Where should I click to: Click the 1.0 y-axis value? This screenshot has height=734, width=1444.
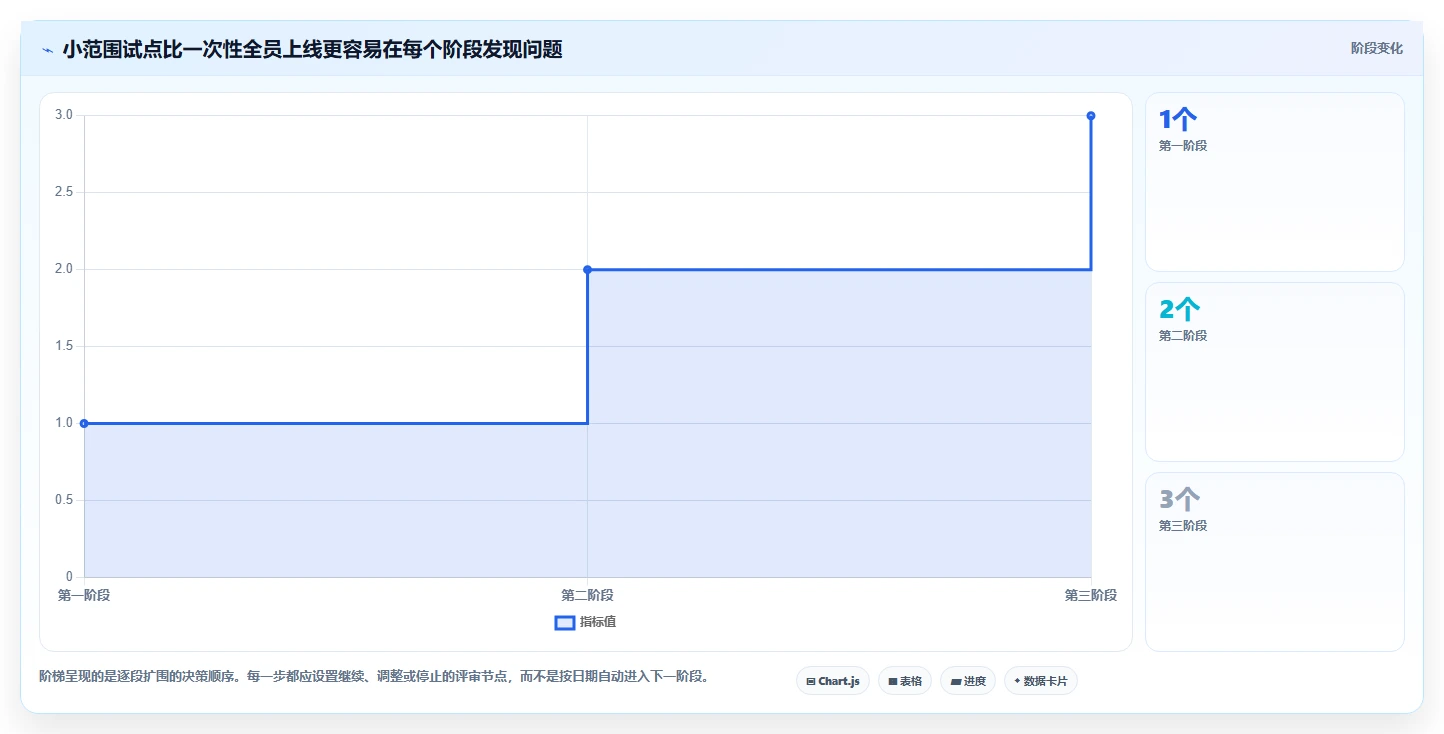tap(64, 423)
